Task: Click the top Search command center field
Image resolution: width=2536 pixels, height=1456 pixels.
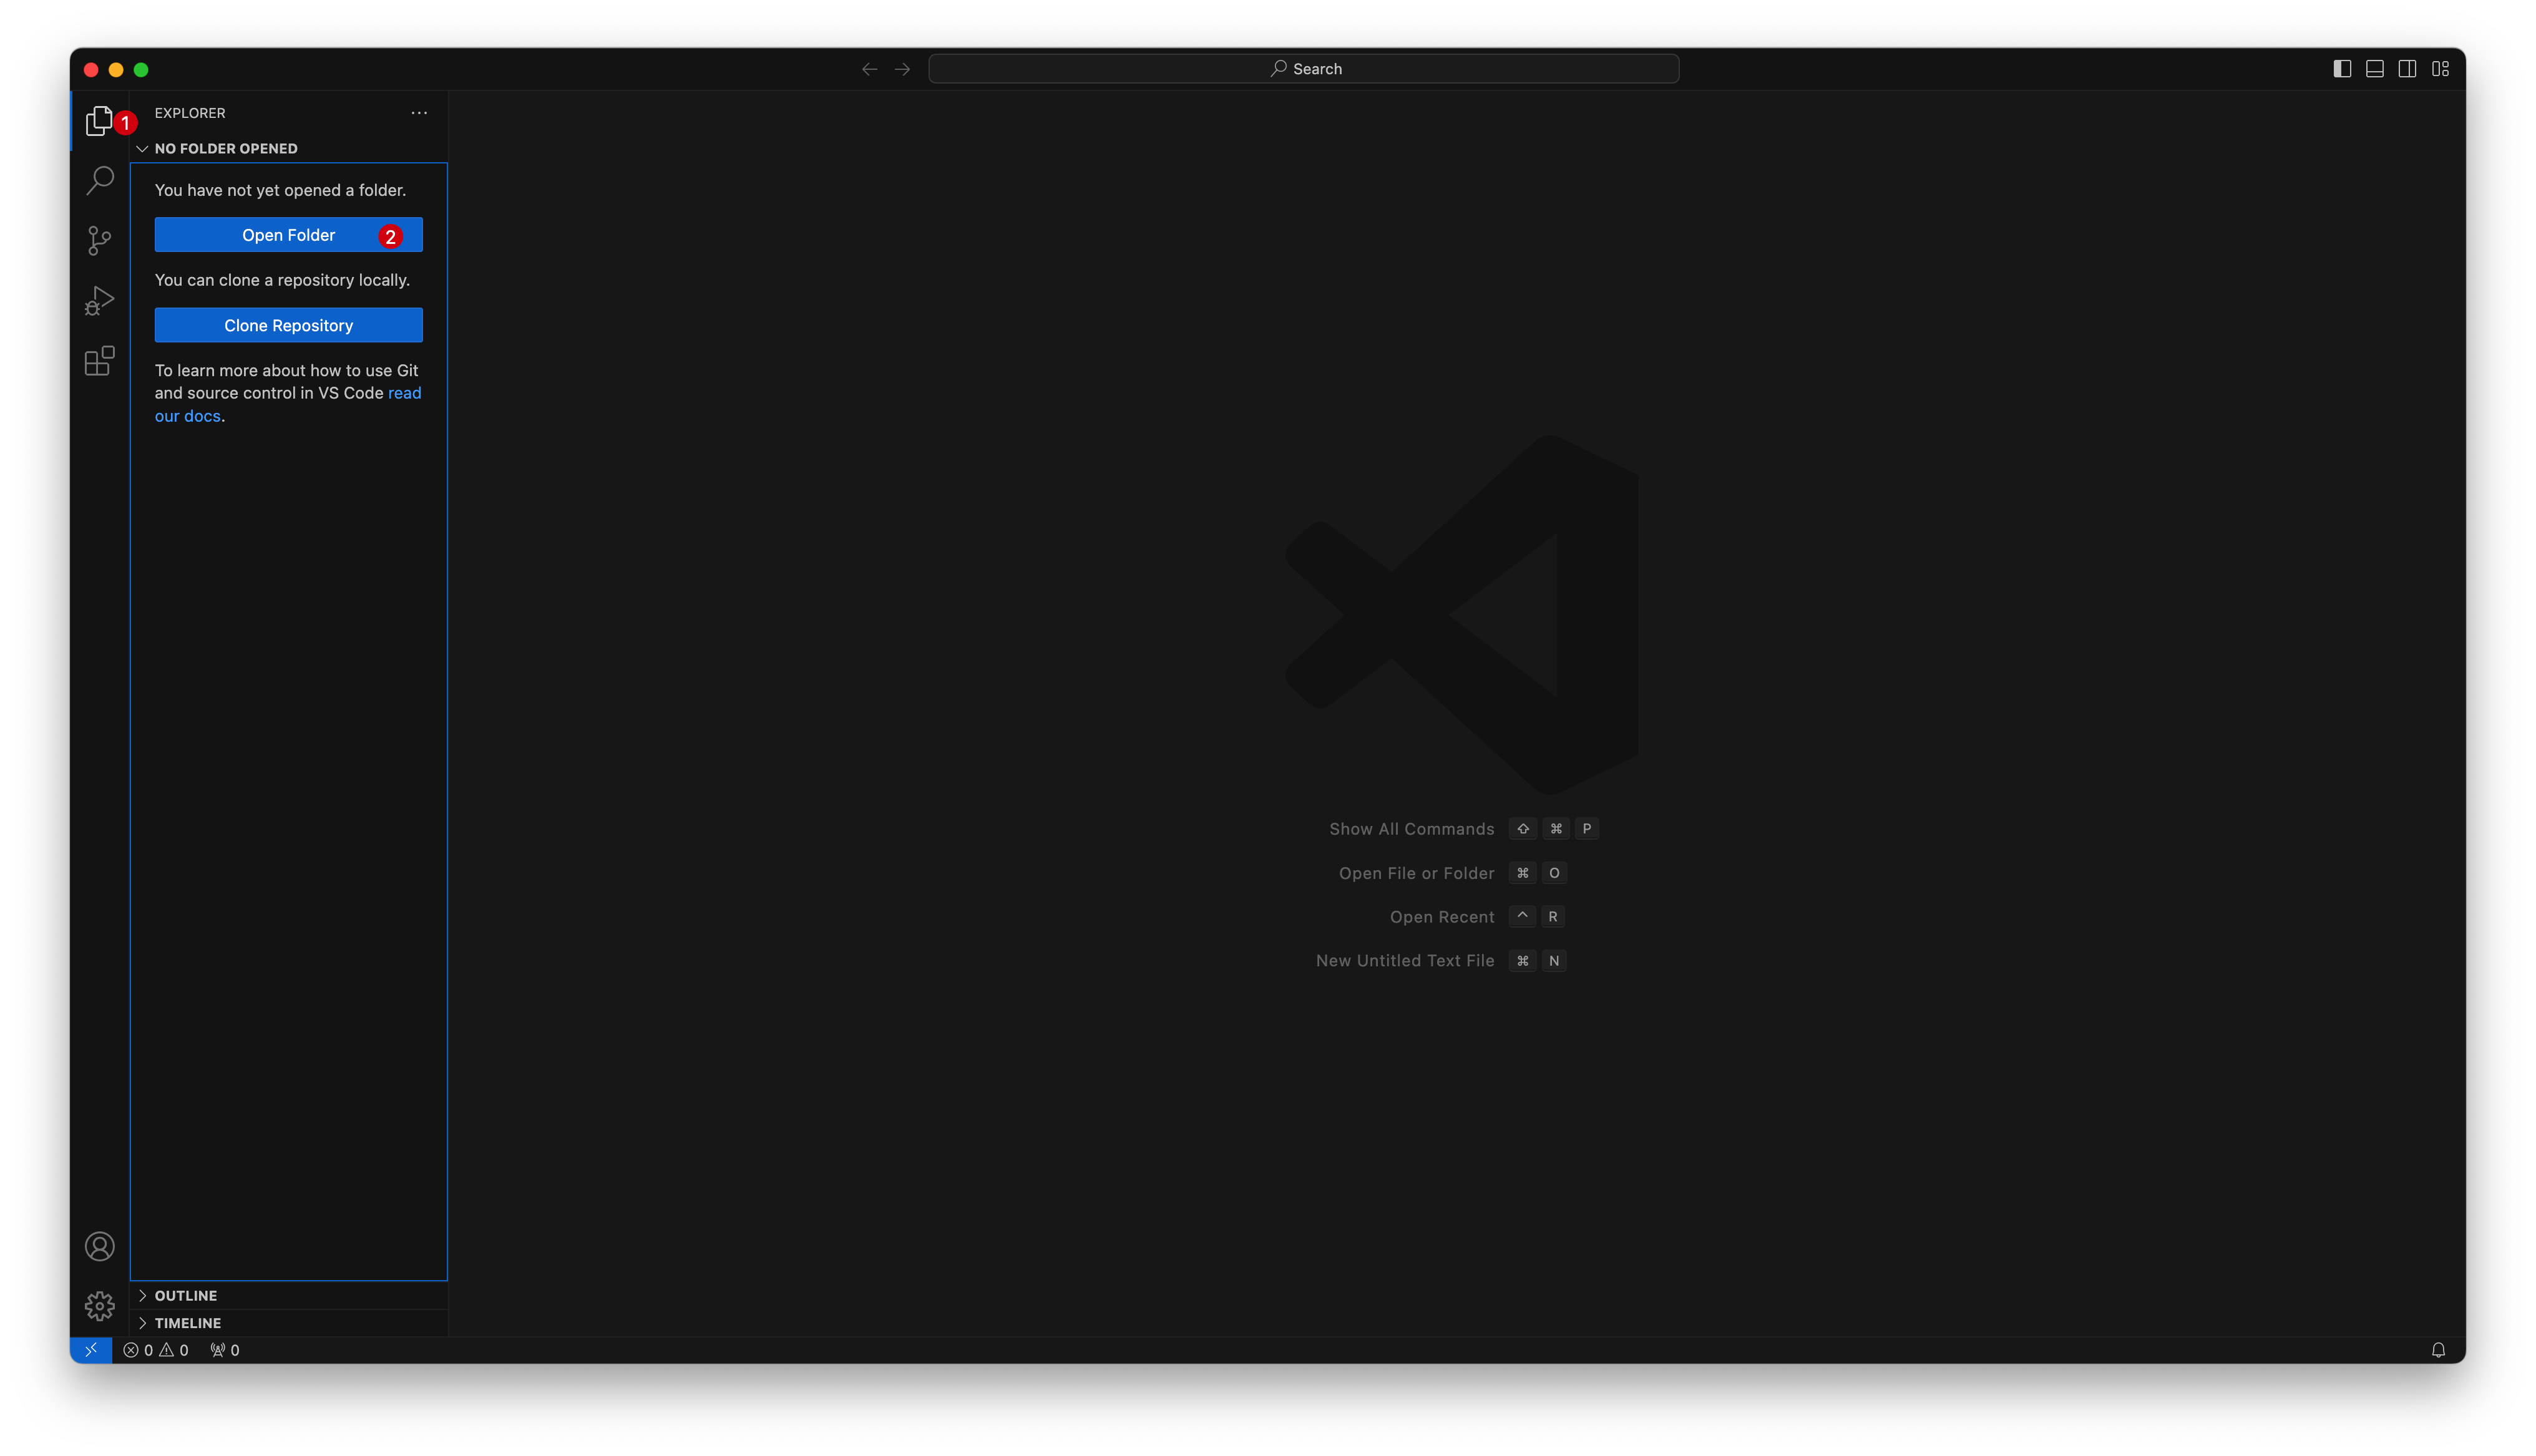Action: 1303,69
